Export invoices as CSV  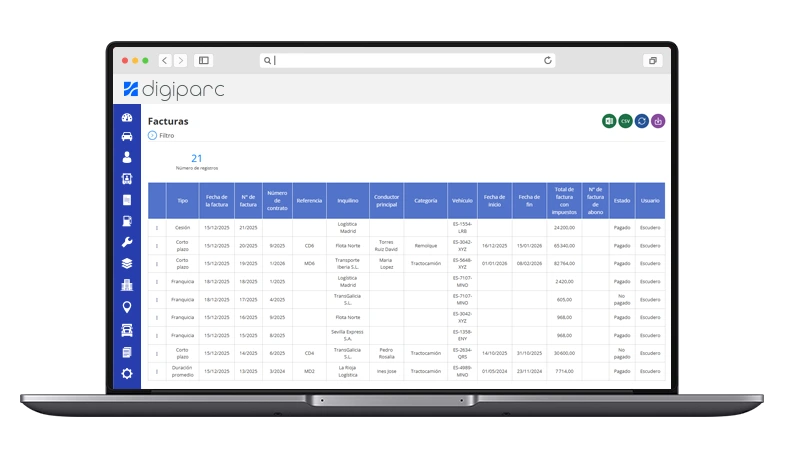(625, 121)
